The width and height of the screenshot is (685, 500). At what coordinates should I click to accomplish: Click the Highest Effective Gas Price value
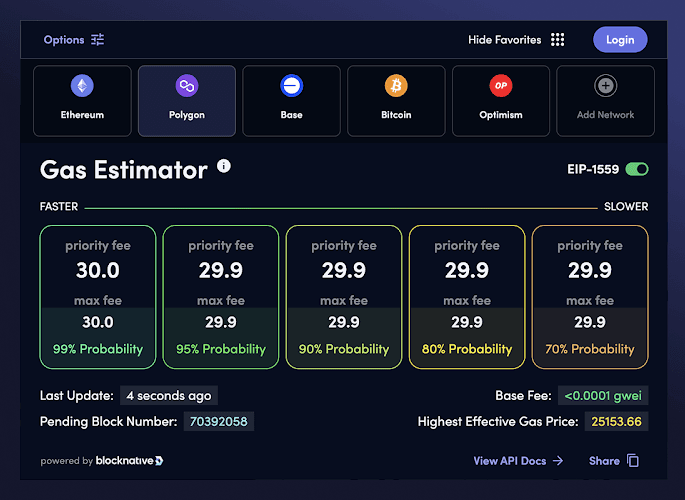615,422
